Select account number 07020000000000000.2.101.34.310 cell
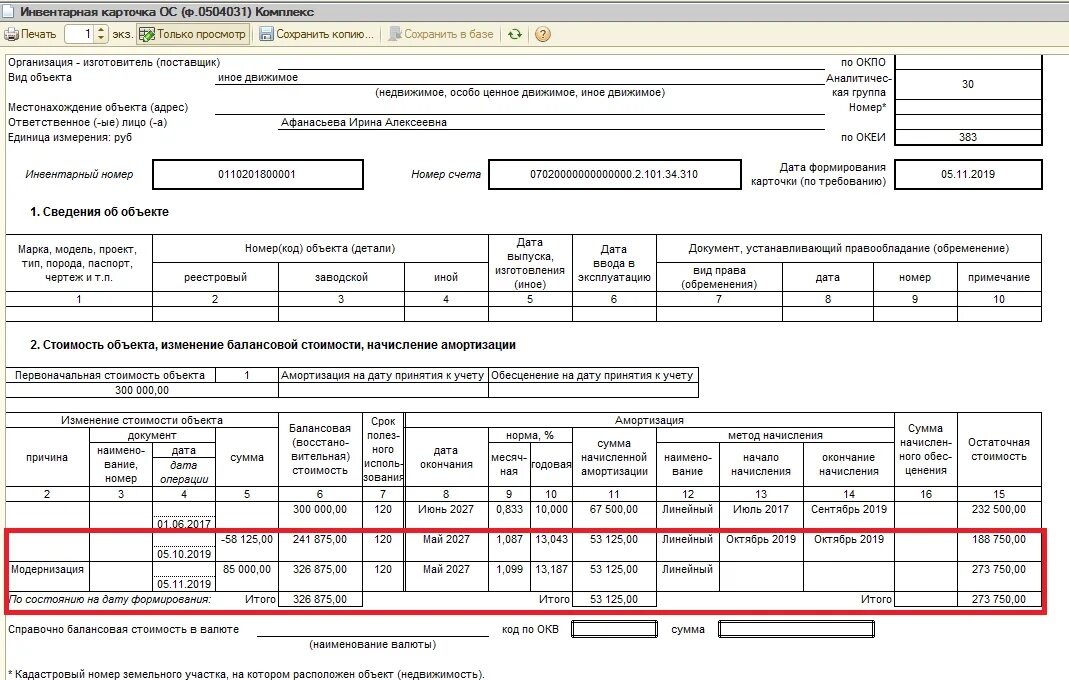The width and height of the screenshot is (1069, 680). (x=614, y=175)
